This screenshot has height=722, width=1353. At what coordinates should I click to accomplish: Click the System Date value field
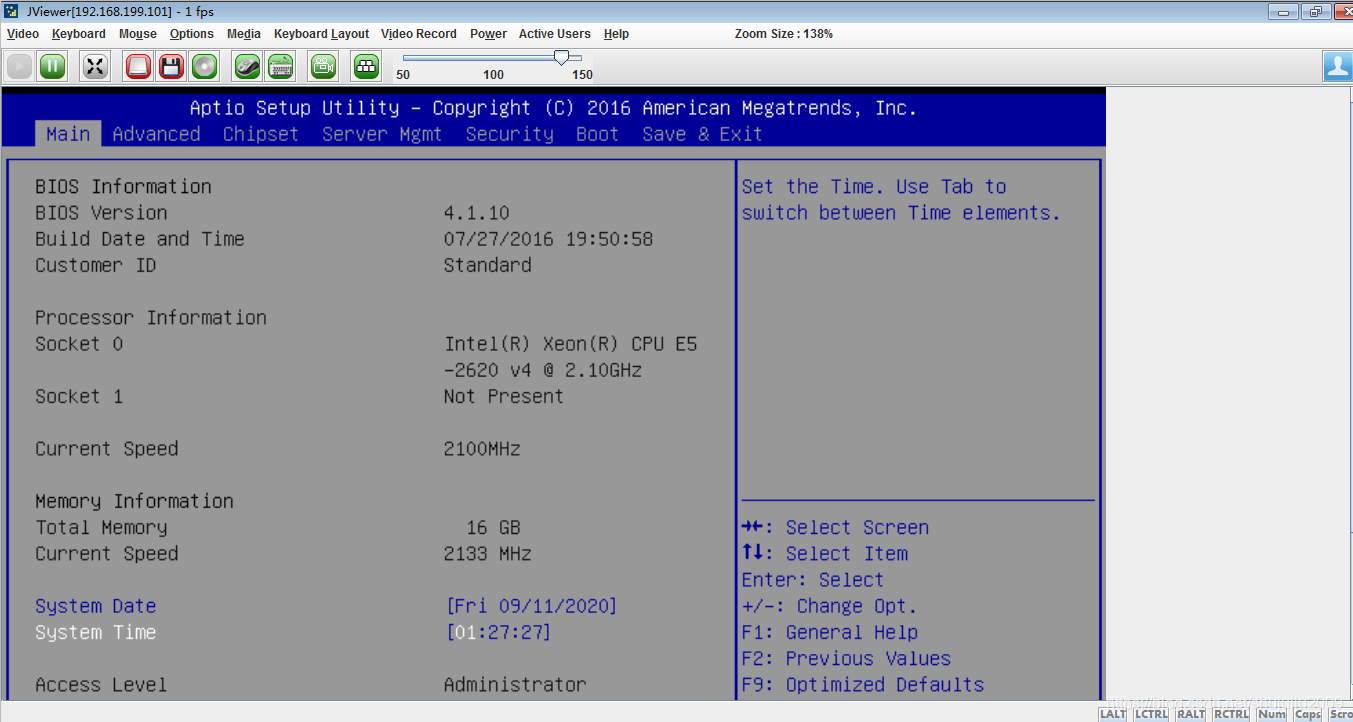click(531, 606)
